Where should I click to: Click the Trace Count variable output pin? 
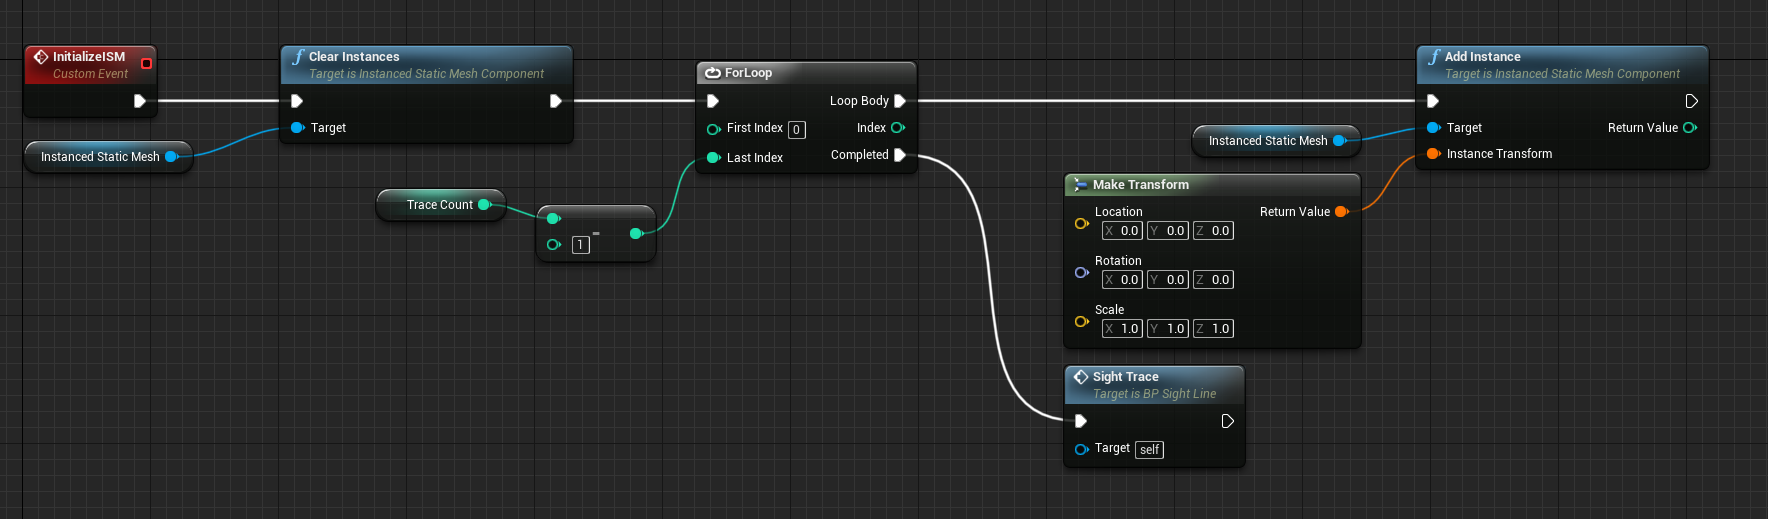click(x=485, y=205)
